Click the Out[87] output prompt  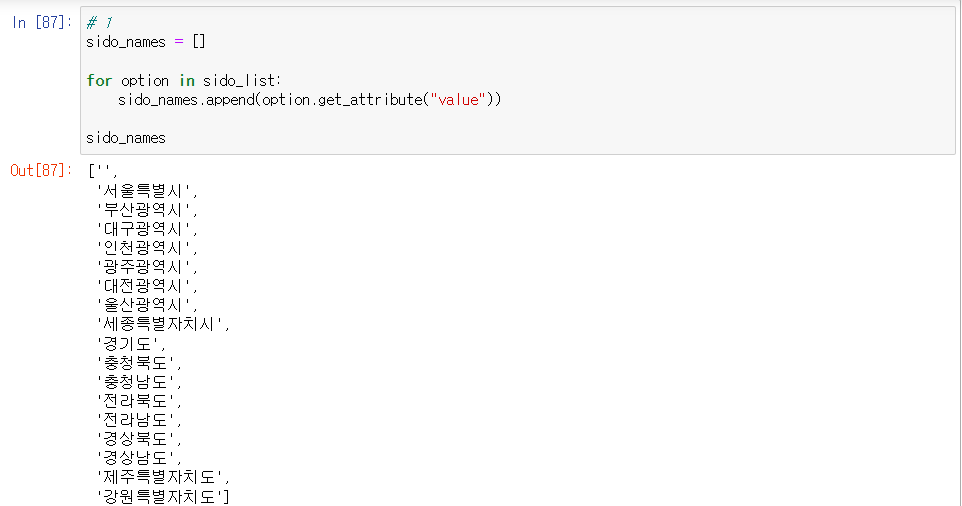coord(40,171)
